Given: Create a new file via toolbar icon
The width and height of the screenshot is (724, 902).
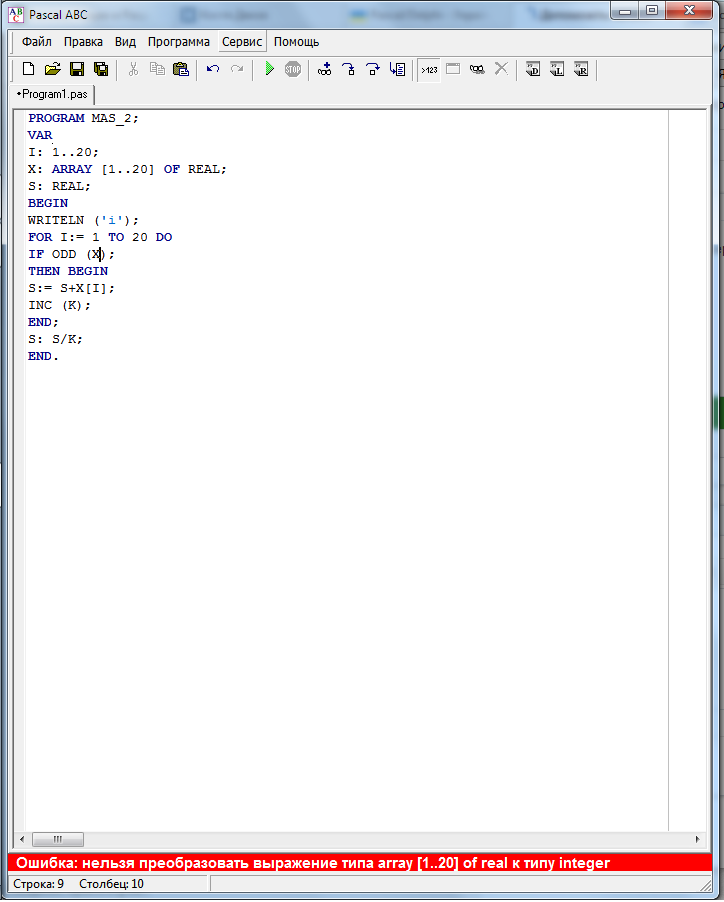Looking at the screenshot, I should [x=28, y=69].
